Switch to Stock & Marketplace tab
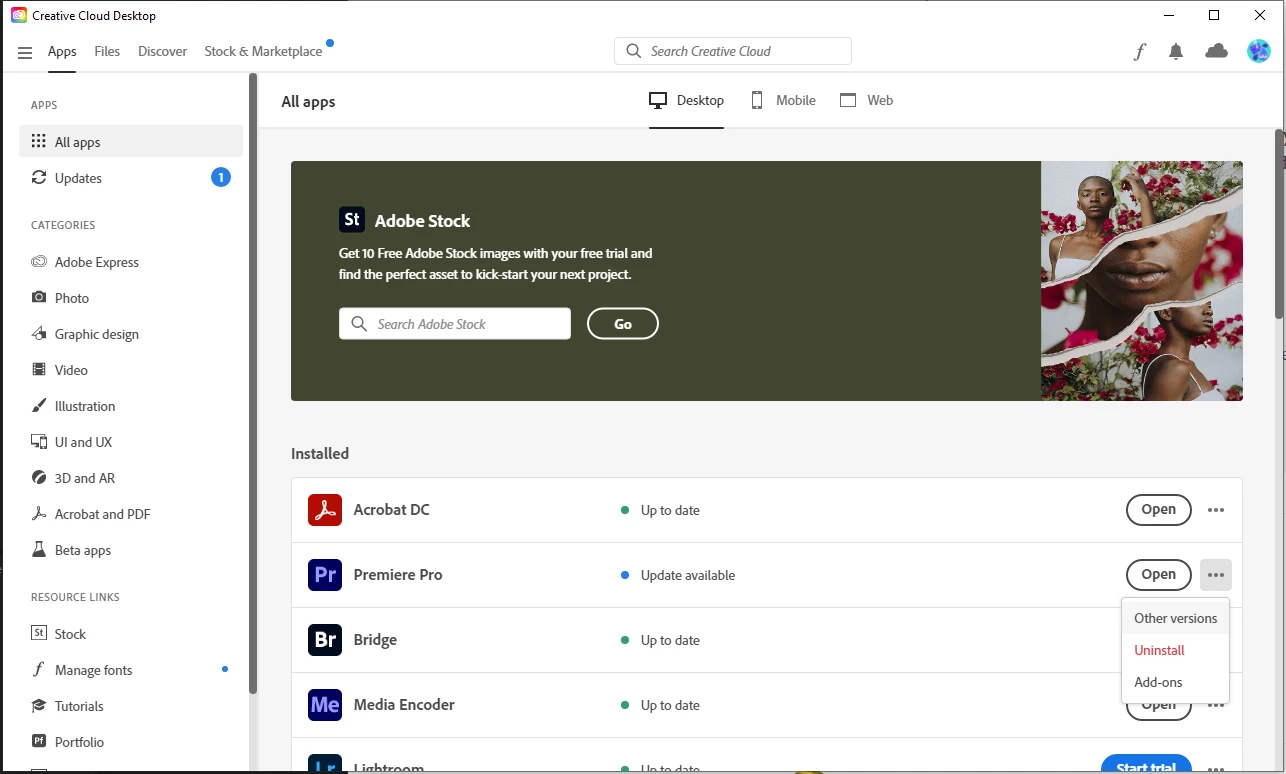1286x774 pixels. (263, 51)
